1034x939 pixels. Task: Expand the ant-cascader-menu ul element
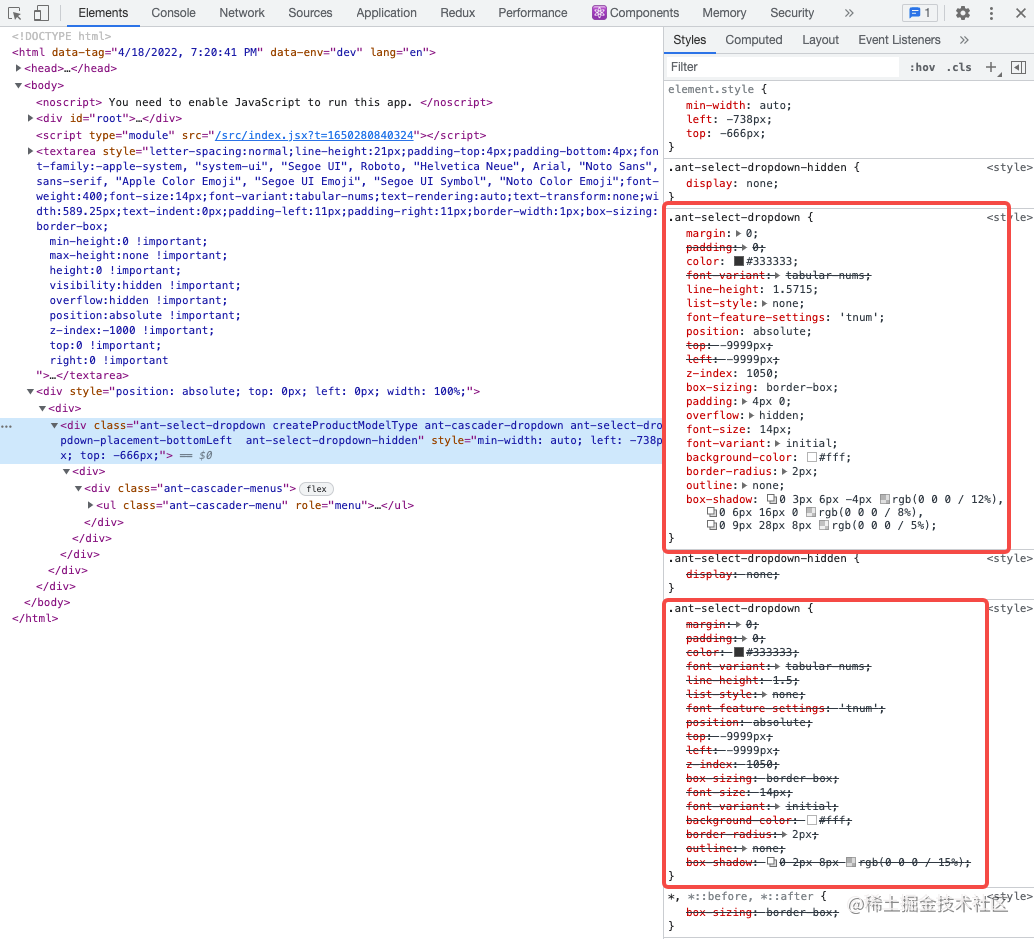(90, 505)
